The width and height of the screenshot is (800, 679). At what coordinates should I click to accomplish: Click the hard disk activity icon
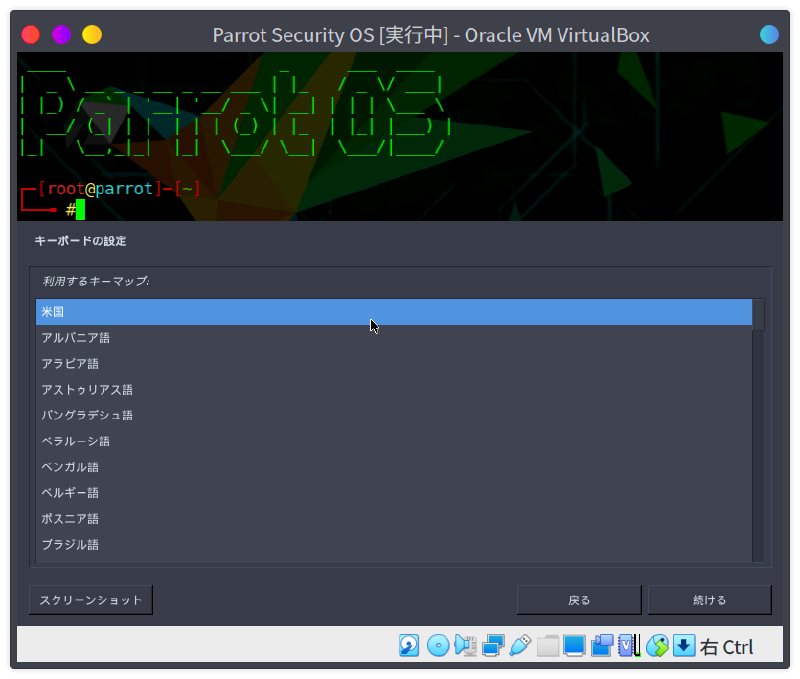click(x=409, y=646)
